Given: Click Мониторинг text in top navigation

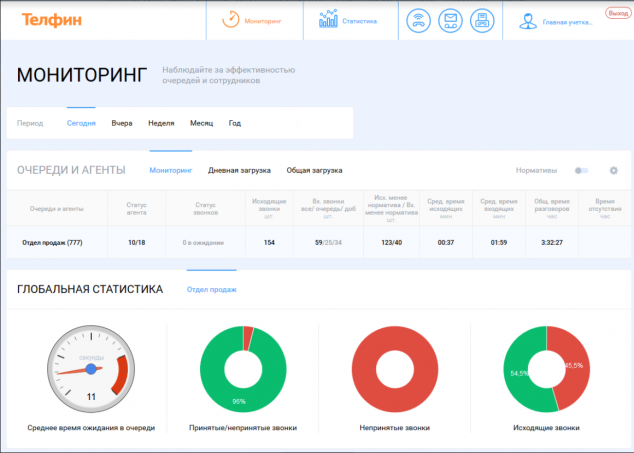Looking at the screenshot, I should click(263, 21).
